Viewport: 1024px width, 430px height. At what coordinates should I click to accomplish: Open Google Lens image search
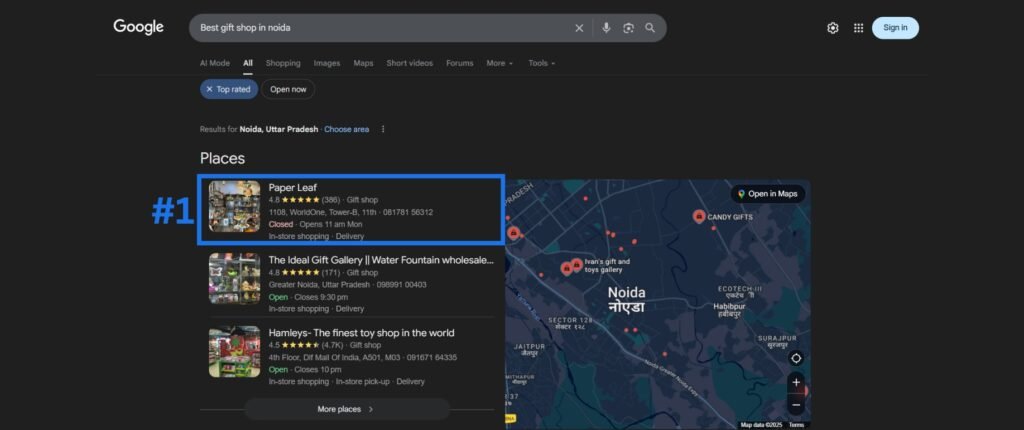pyautogui.click(x=628, y=28)
